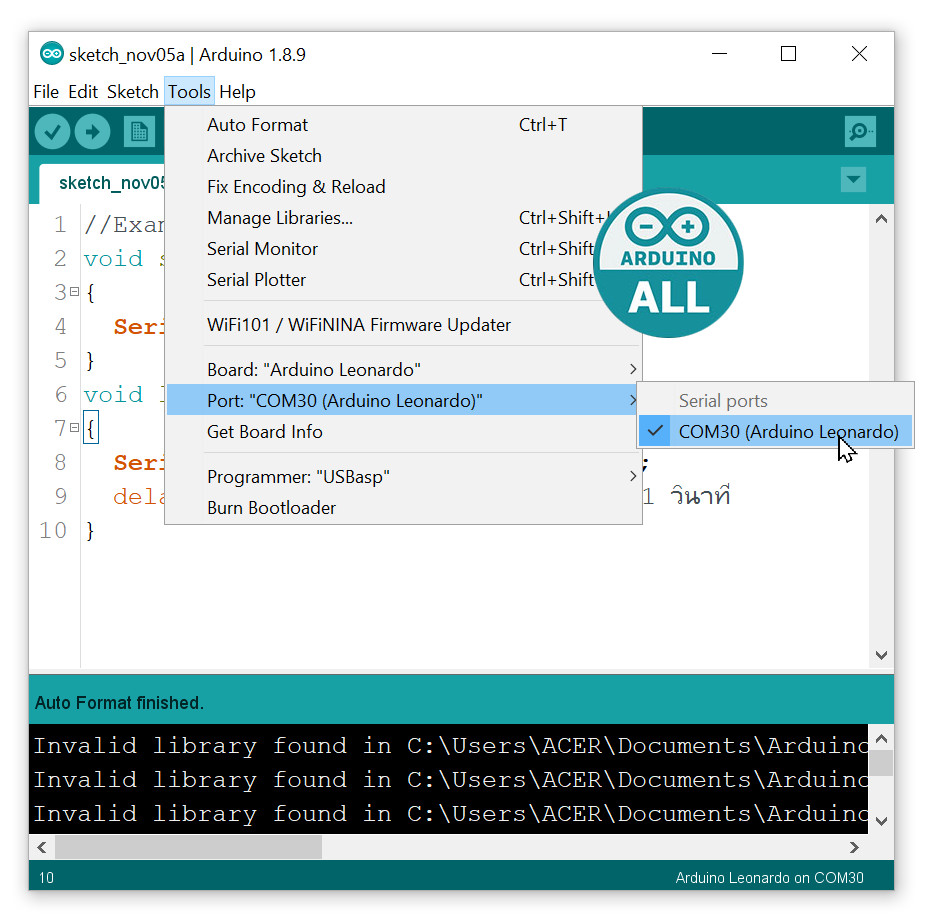The height and width of the screenshot is (921, 938).
Task: Close the Arduino IDE window
Action: pyautogui.click(x=860, y=54)
